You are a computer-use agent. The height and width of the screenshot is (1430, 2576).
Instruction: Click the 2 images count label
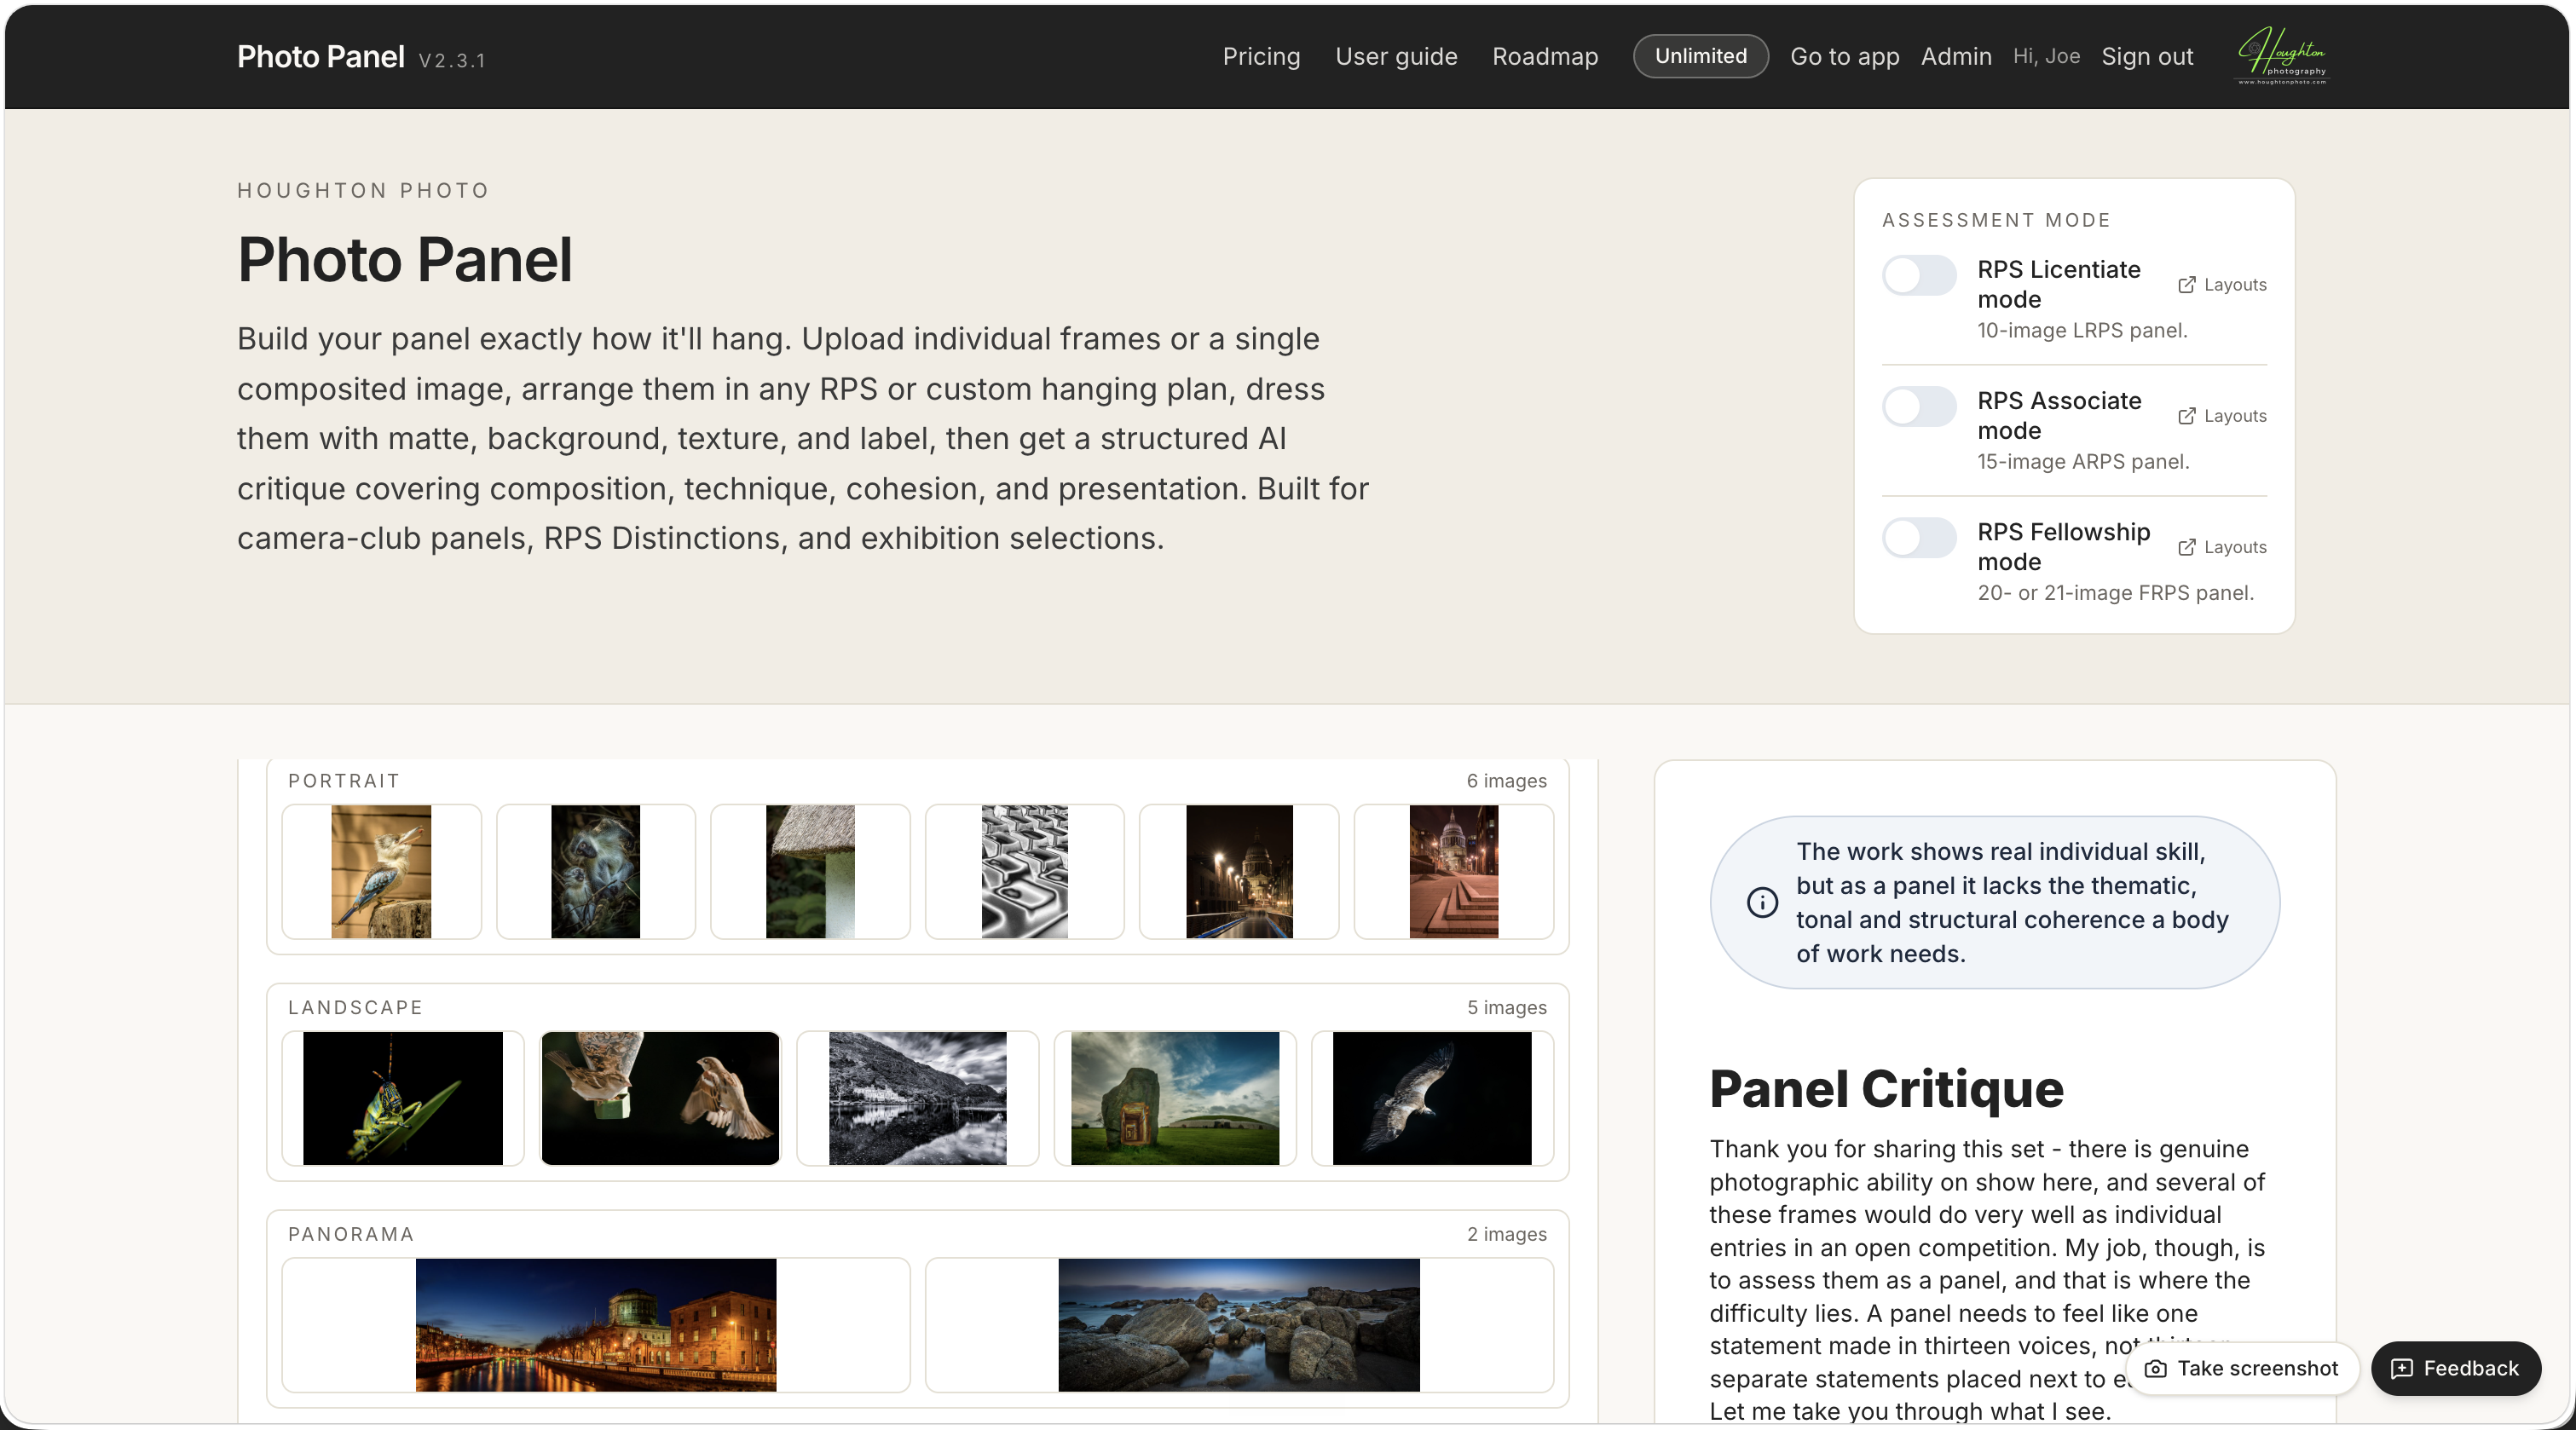click(1506, 1234)
